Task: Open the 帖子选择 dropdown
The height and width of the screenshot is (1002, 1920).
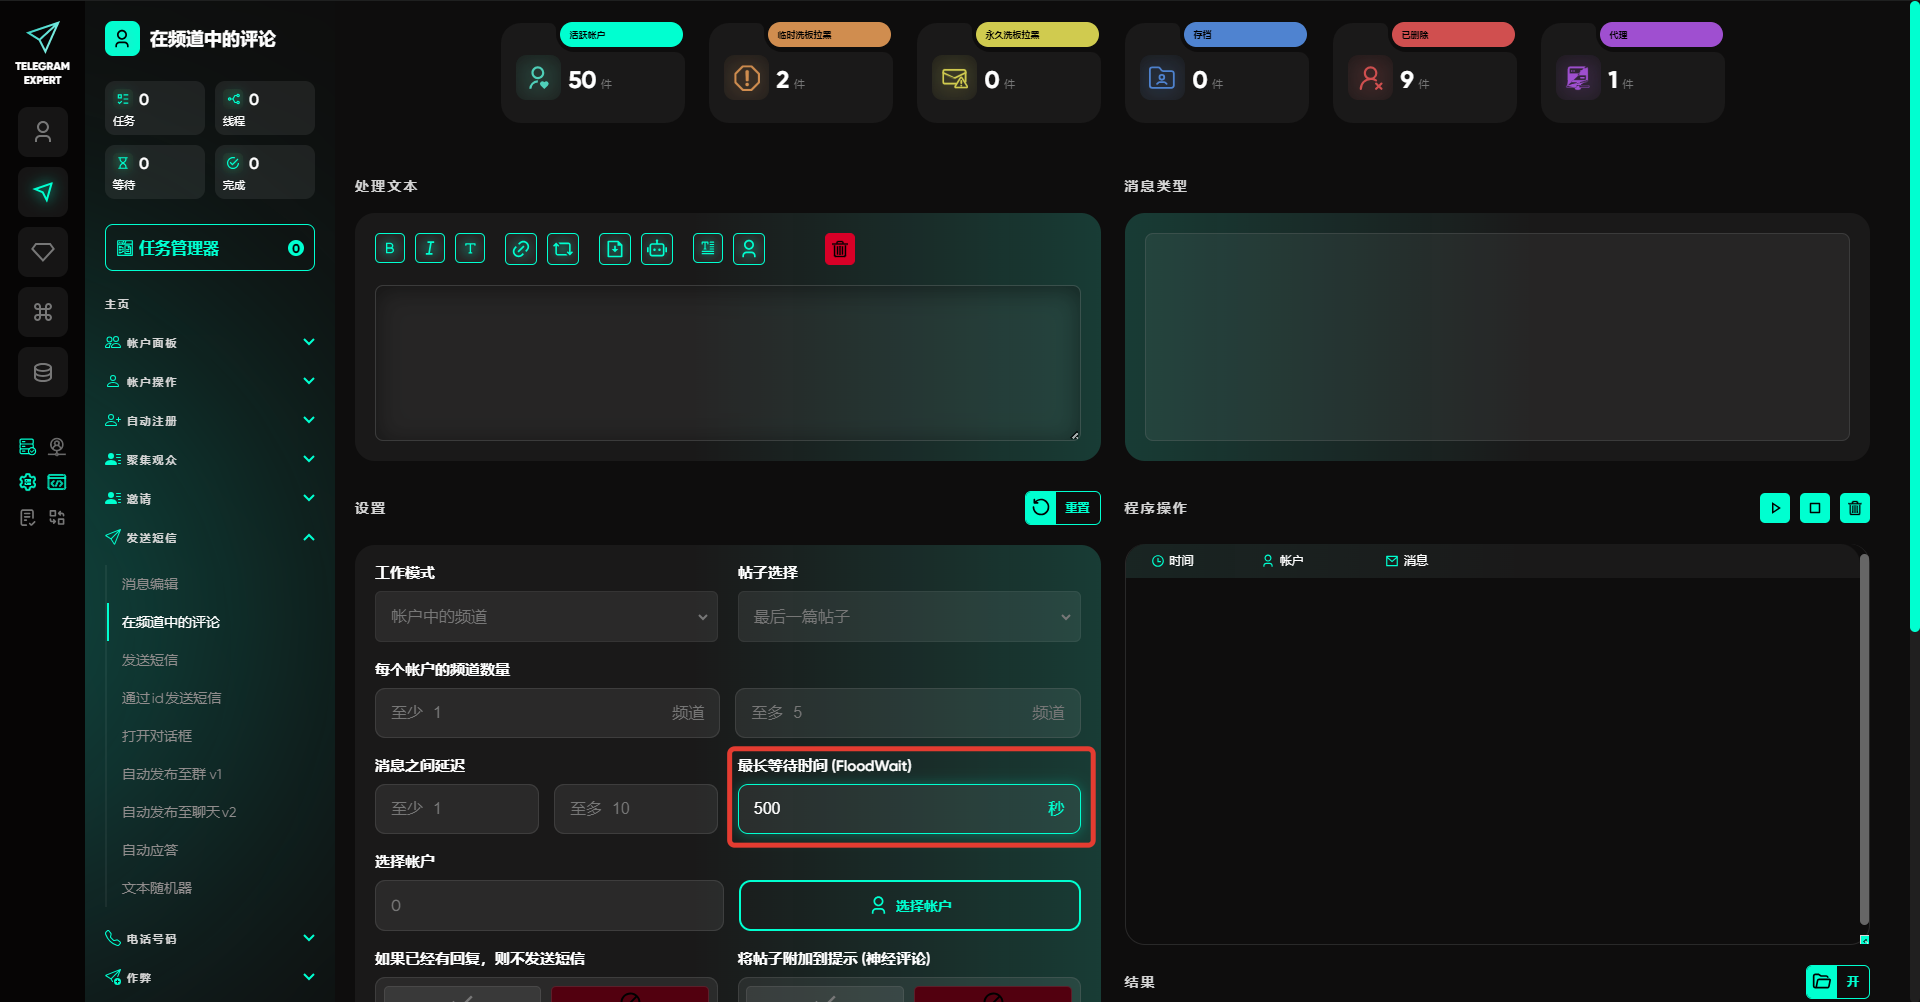Action: 909,617
